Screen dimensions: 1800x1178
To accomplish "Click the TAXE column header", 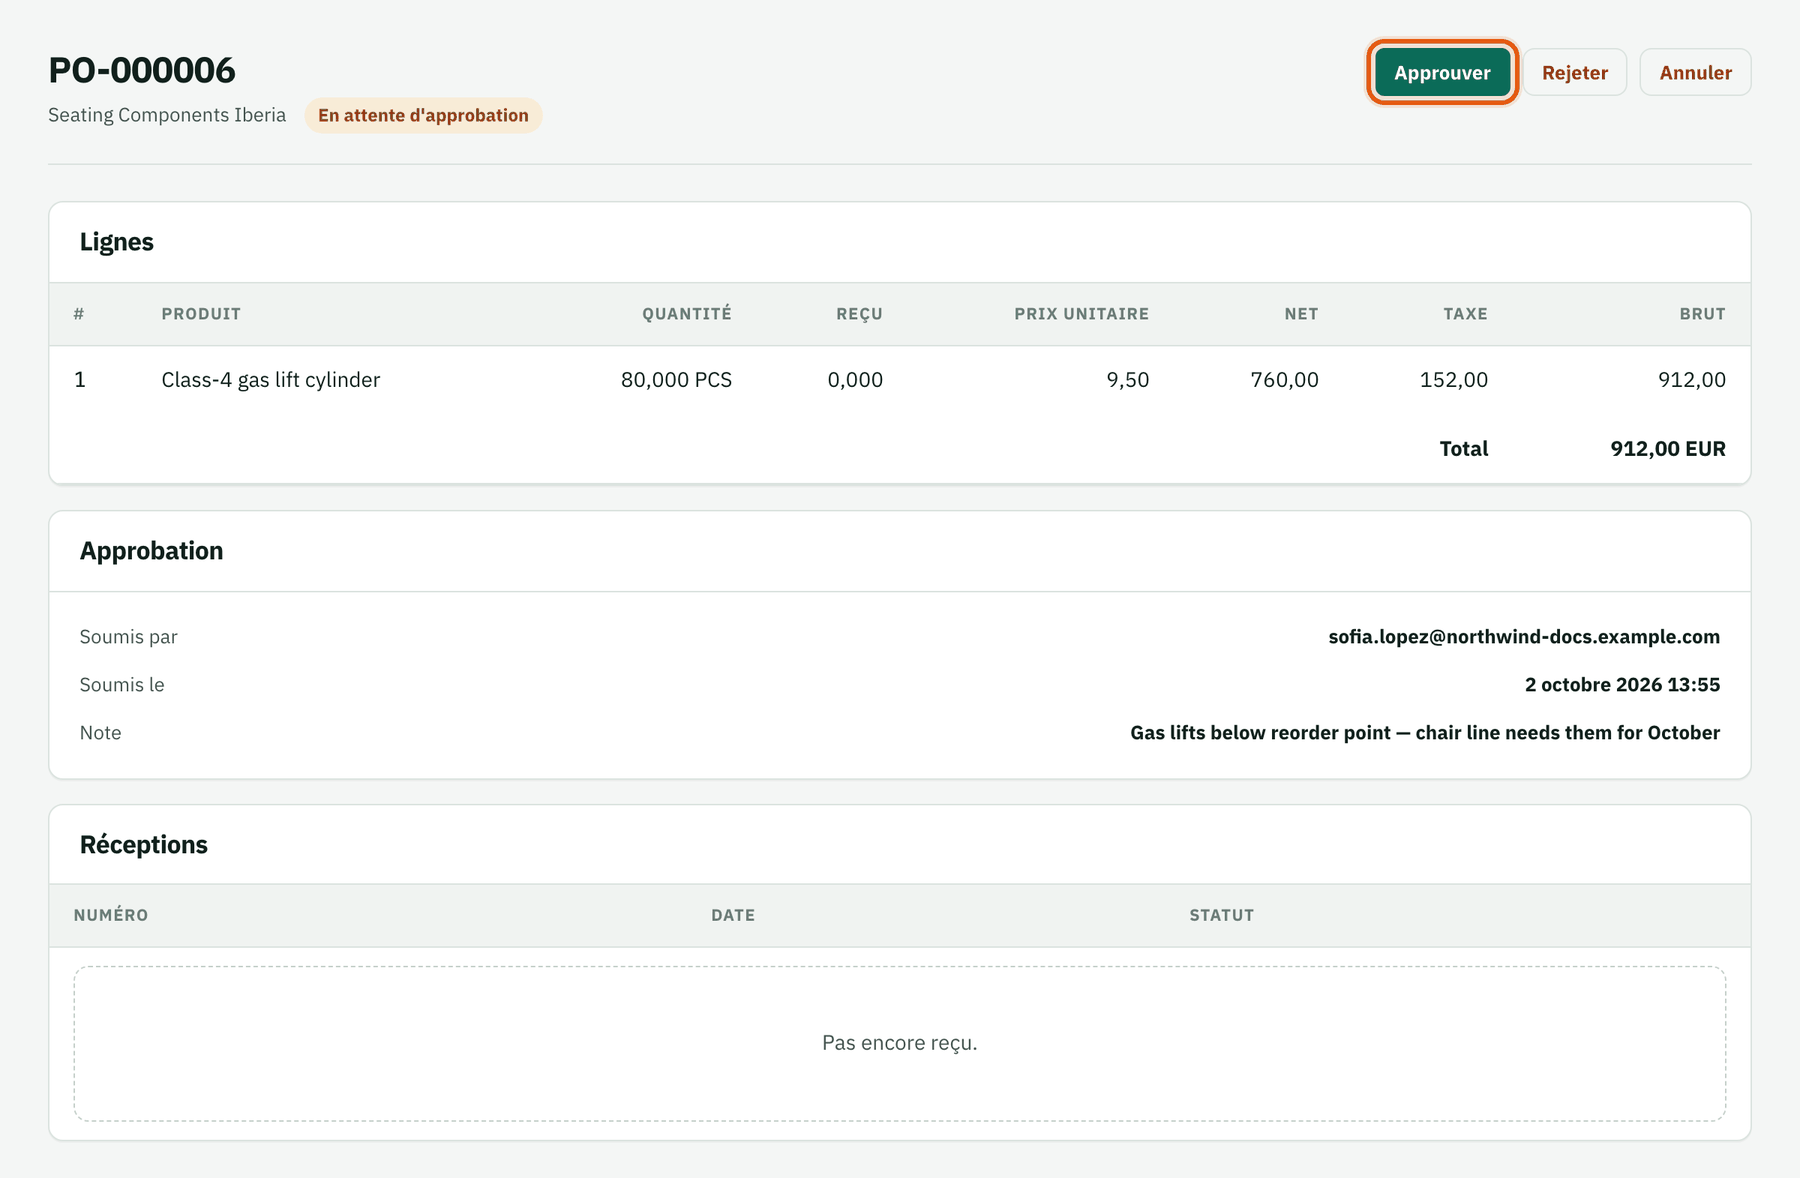I will point(1465,314).
